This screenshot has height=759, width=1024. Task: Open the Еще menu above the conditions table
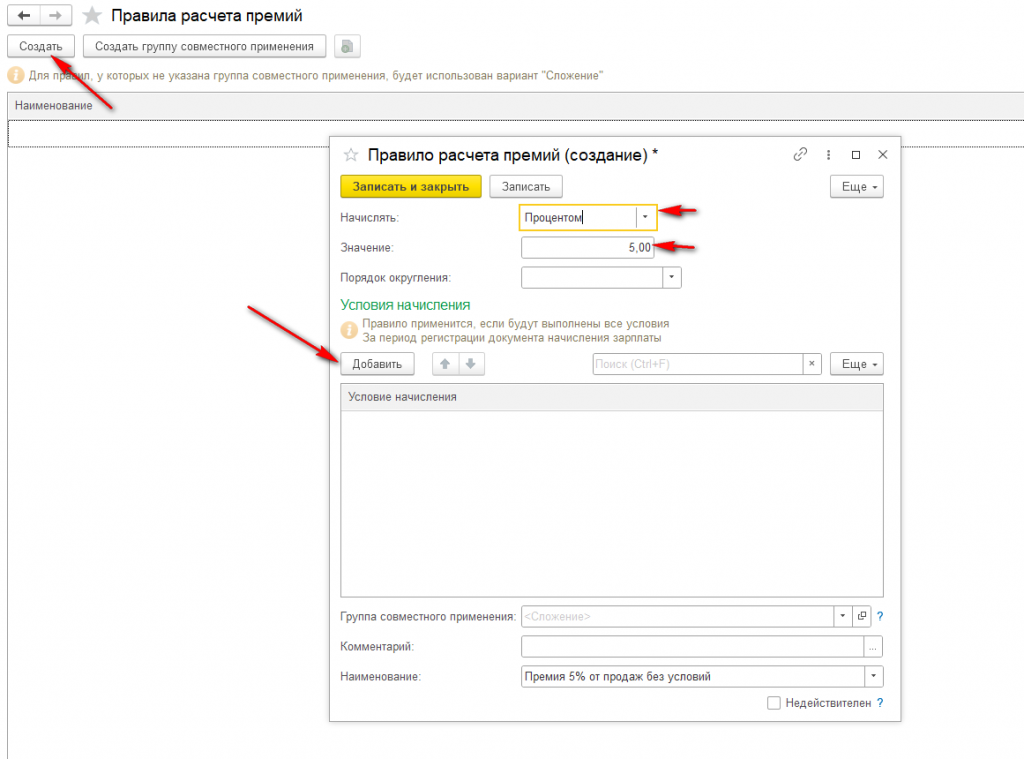click(x=857, y=364)
